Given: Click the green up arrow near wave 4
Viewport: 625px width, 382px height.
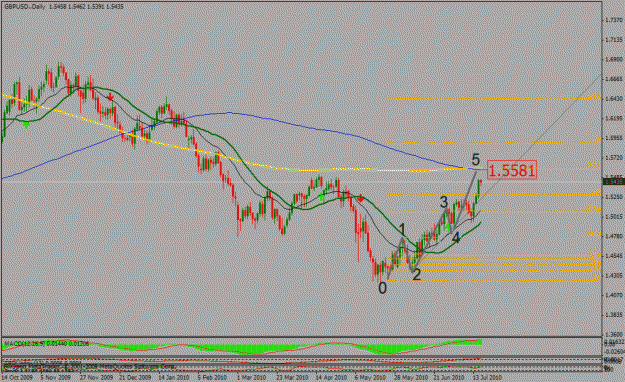Looking at the screenshot, I should pos(448,228).
